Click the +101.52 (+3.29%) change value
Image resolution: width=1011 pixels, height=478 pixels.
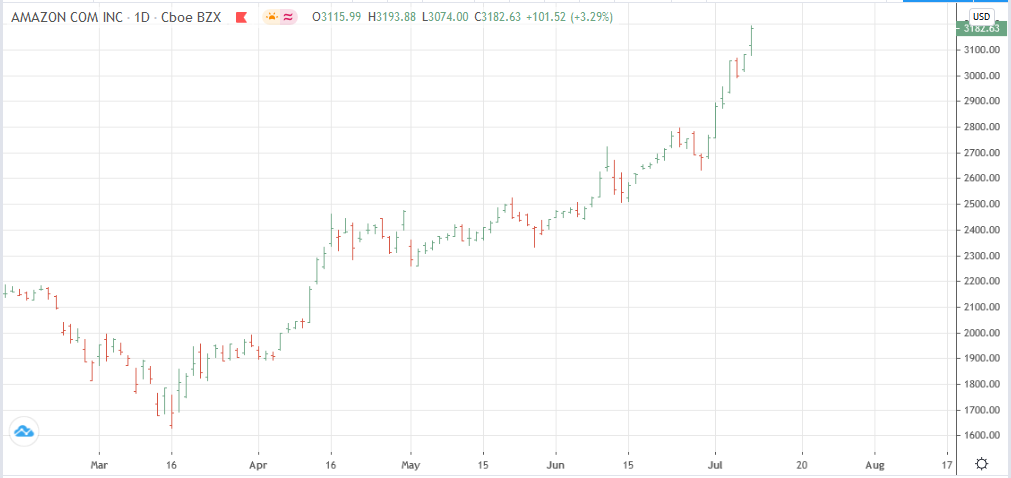(575, 17)
